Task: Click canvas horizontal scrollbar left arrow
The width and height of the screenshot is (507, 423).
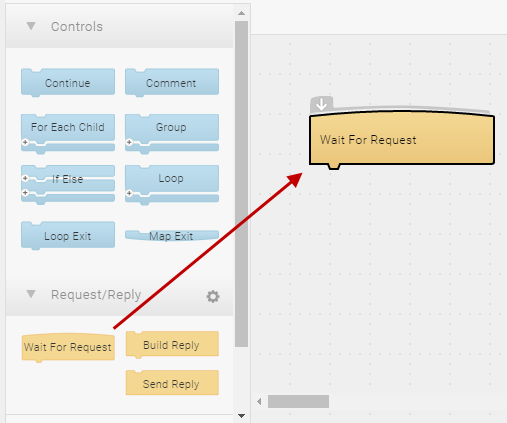Action: click(259, 402)
